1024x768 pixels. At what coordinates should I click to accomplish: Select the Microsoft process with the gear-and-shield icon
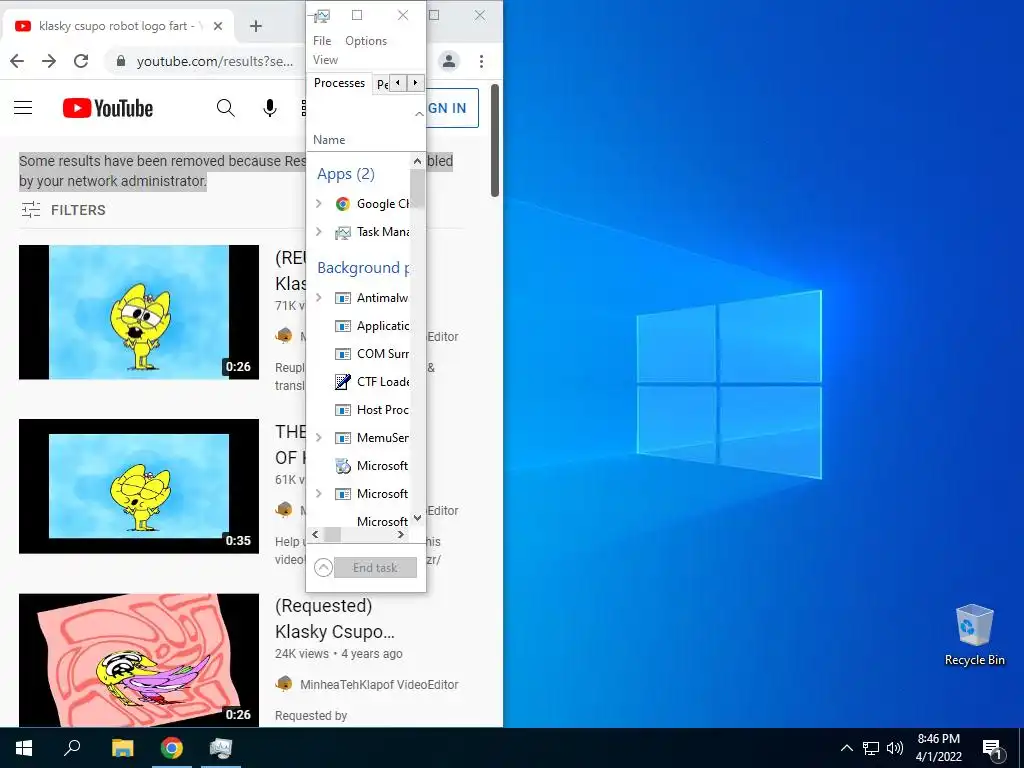click(x=359, y=466)
